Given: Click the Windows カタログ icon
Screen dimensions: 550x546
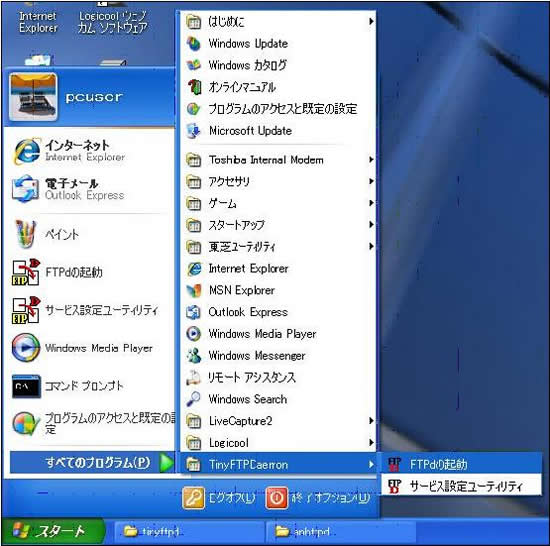Looking at the screenshot, I should [x=193, y=65].
